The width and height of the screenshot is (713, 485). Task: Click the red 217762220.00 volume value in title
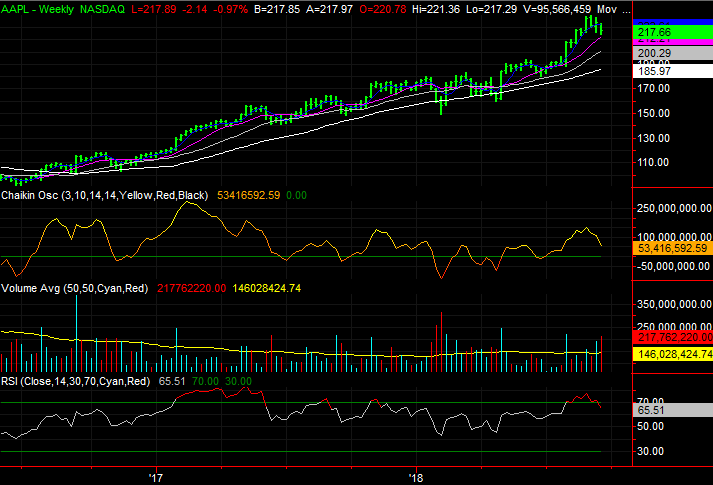point(191,288)
